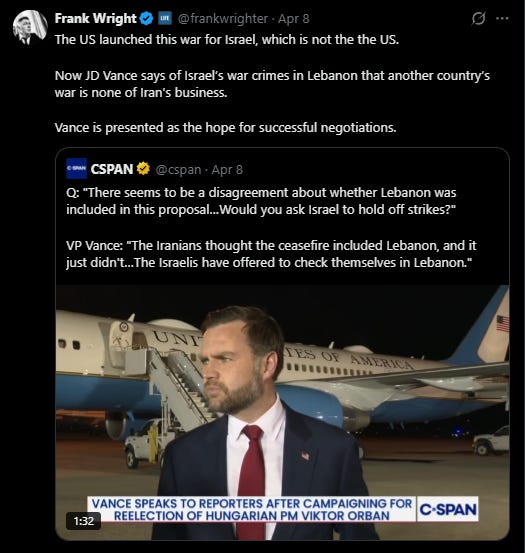Click the affiliate badge beside Frank Wright
Image resolution: width=525 pixels, height=553 pixels.
point(164,18)
